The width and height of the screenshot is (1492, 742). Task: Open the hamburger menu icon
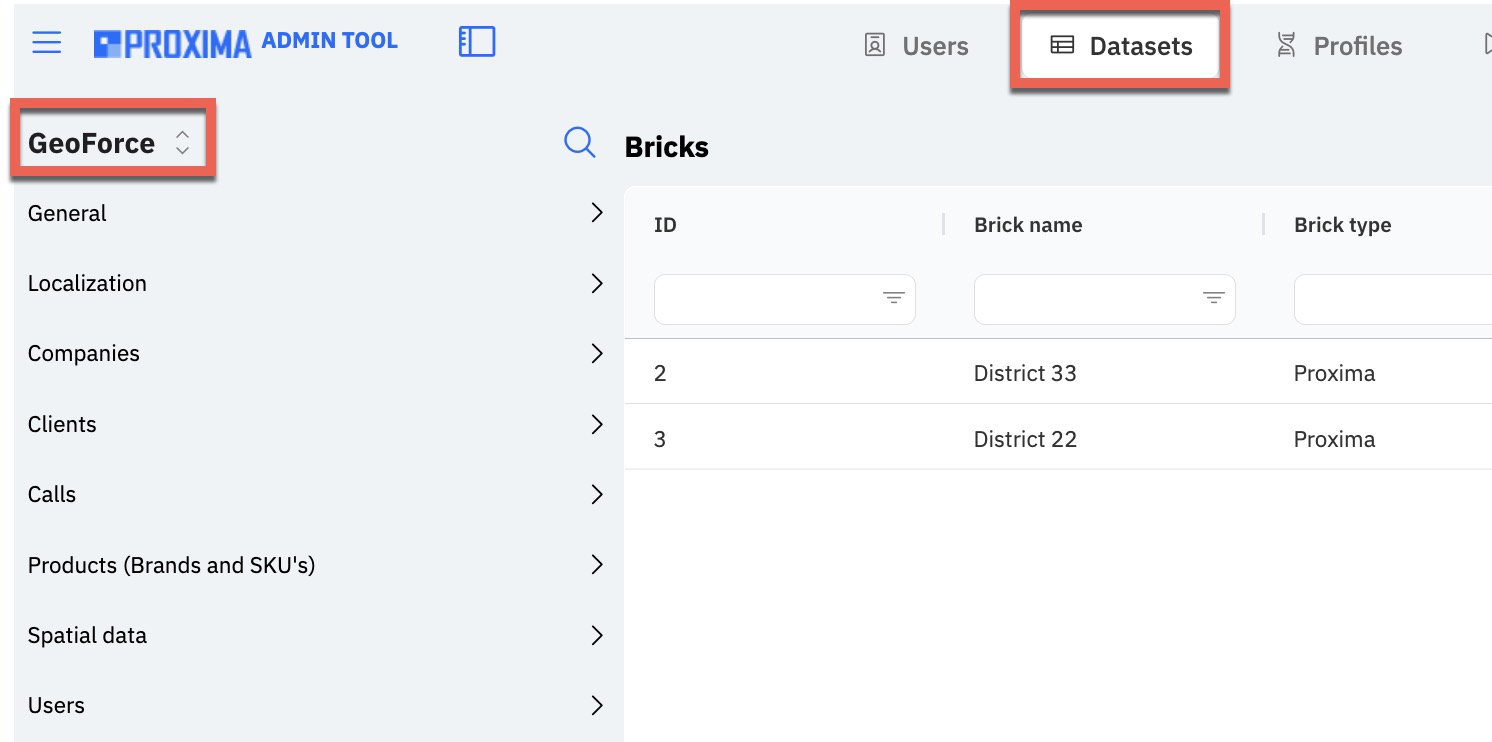pyautogui.click(x=47, y=43)
